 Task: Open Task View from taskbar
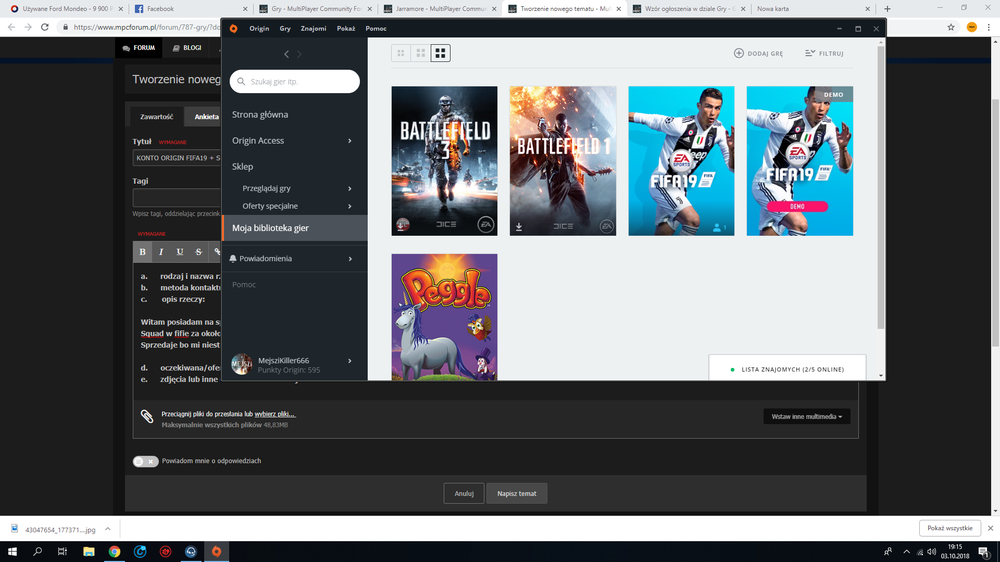tap(62, 551)
